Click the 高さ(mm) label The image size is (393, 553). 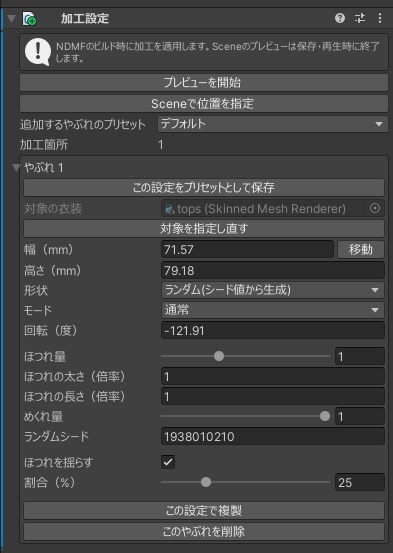53,271
